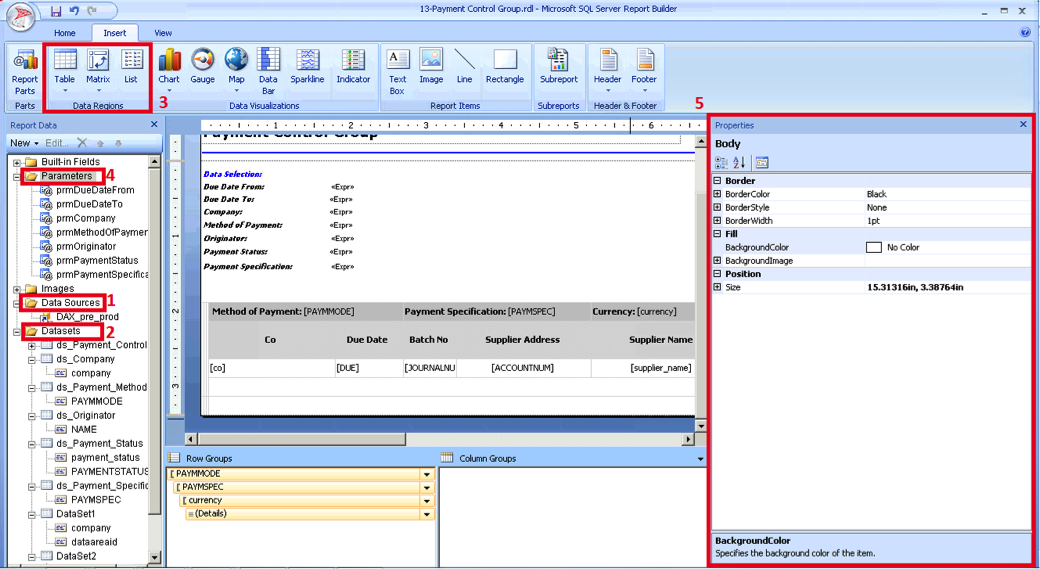This screenshot has width=1040, height=569.
Task: Expand the ds_Payment_Control dataset
Action: (x=31, y=346)
